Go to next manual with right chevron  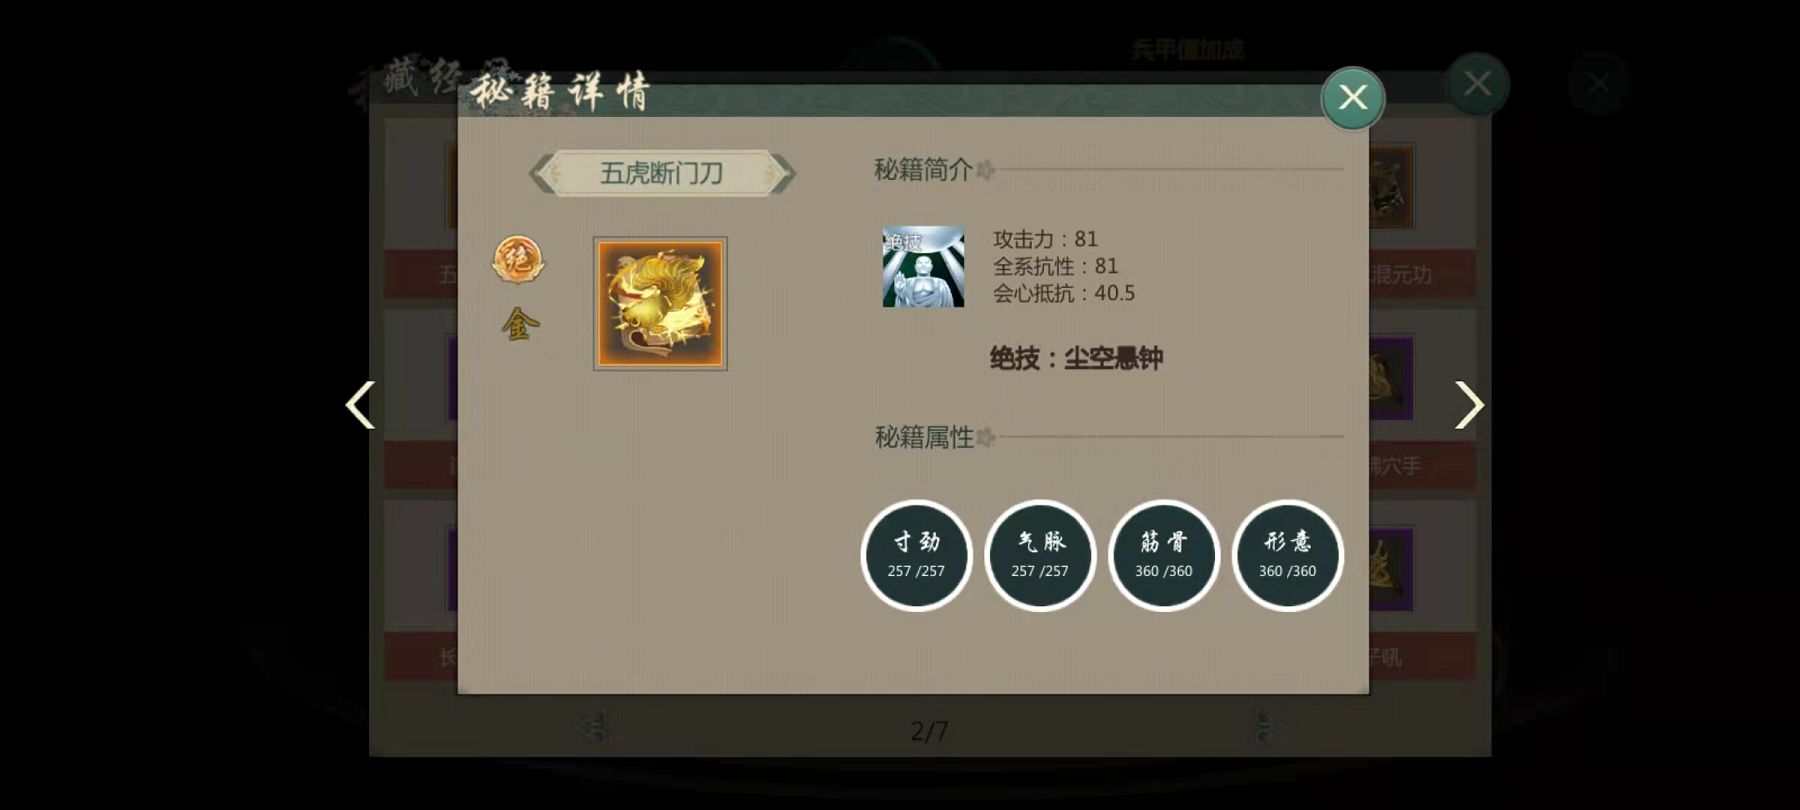coord(1469,405)
